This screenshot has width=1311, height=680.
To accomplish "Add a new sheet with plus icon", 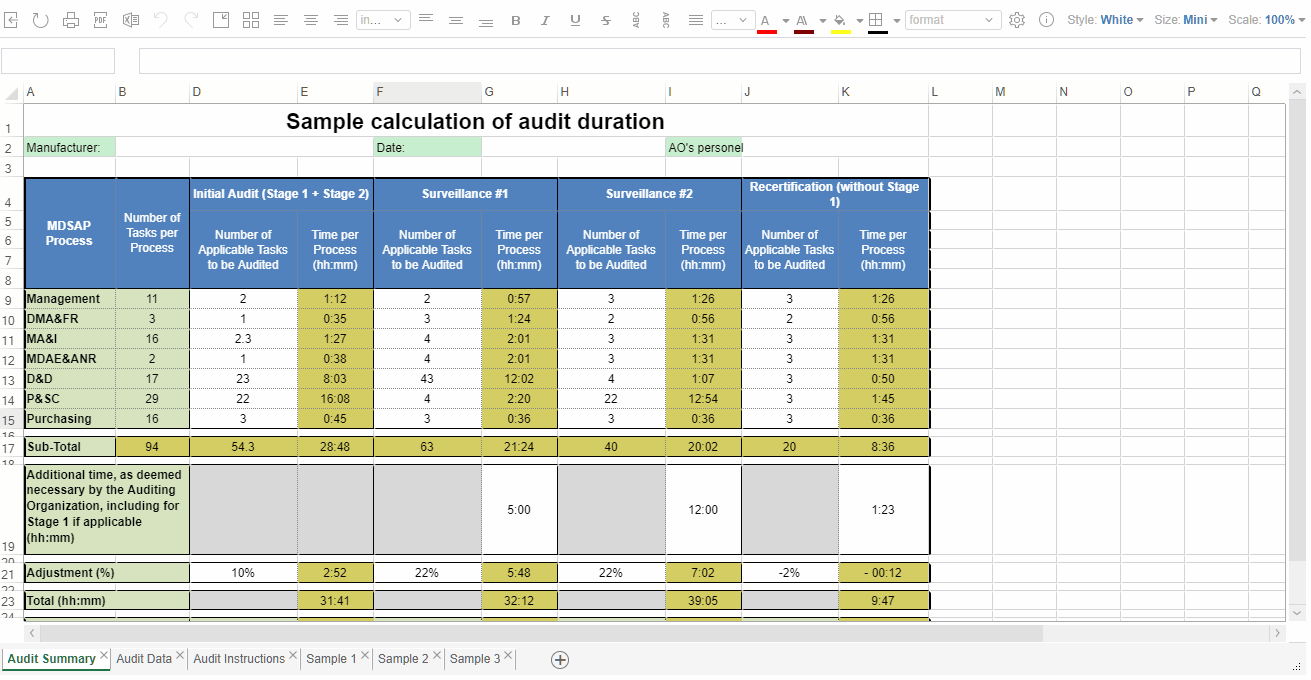I will (x=560, y=659).
